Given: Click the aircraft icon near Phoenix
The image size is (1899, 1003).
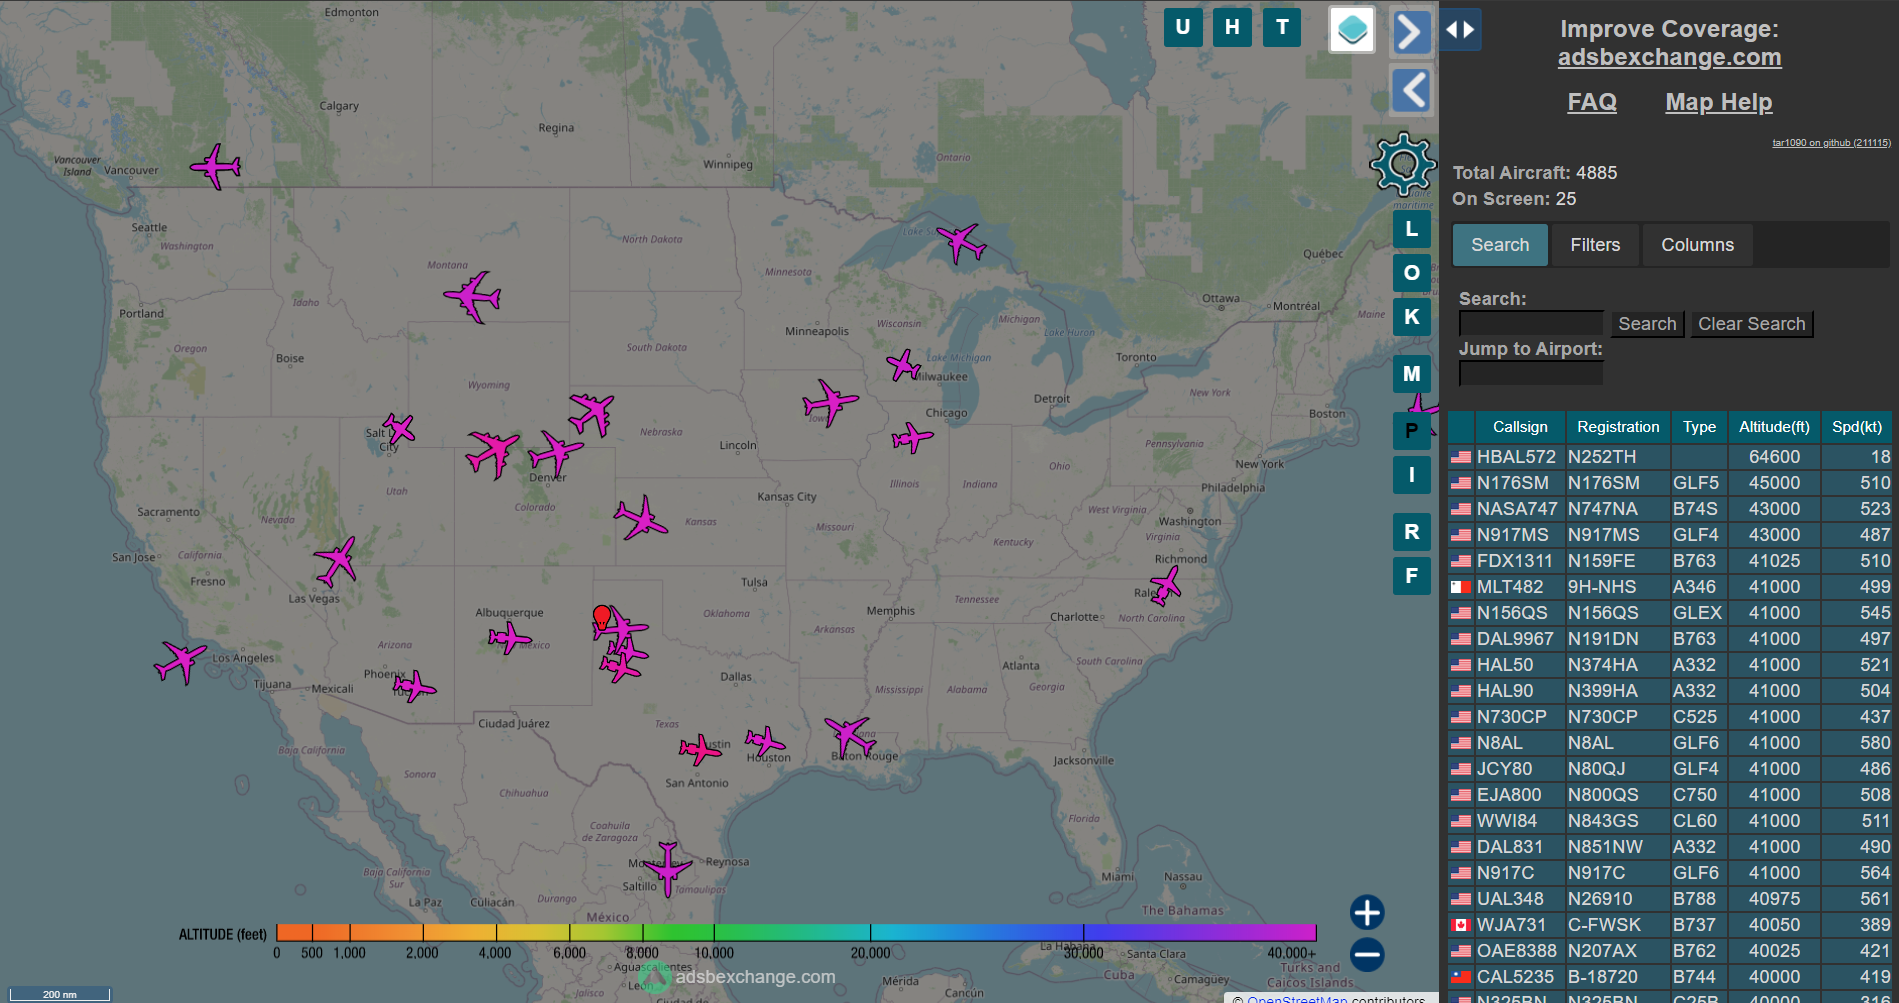Looking at the screenshot, I should point(414,686).
